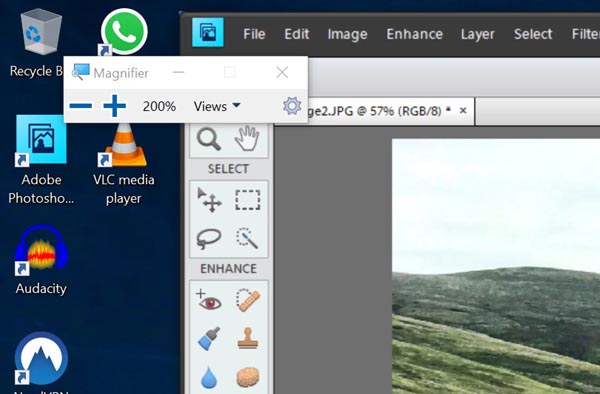Open the Filter menu
Screen dimensions: 600x394
click(x=585, y=34)
